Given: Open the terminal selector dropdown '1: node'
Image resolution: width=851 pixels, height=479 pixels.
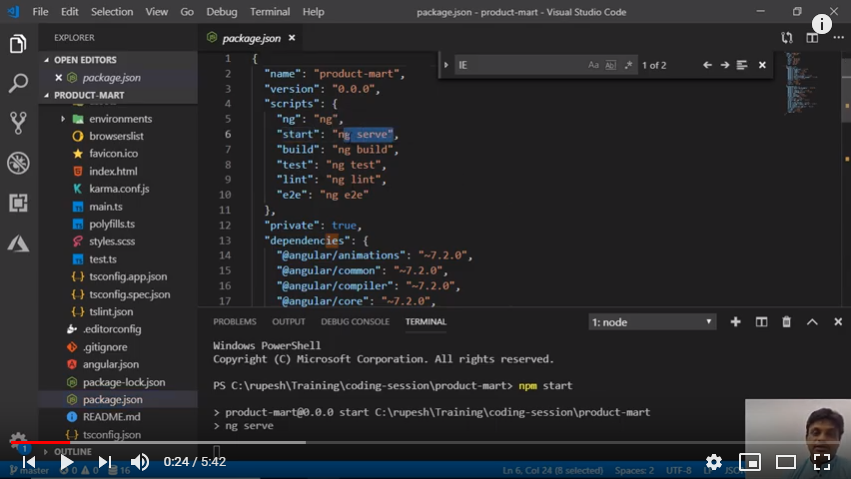Looking at the screenshot, I should (652, 322).
